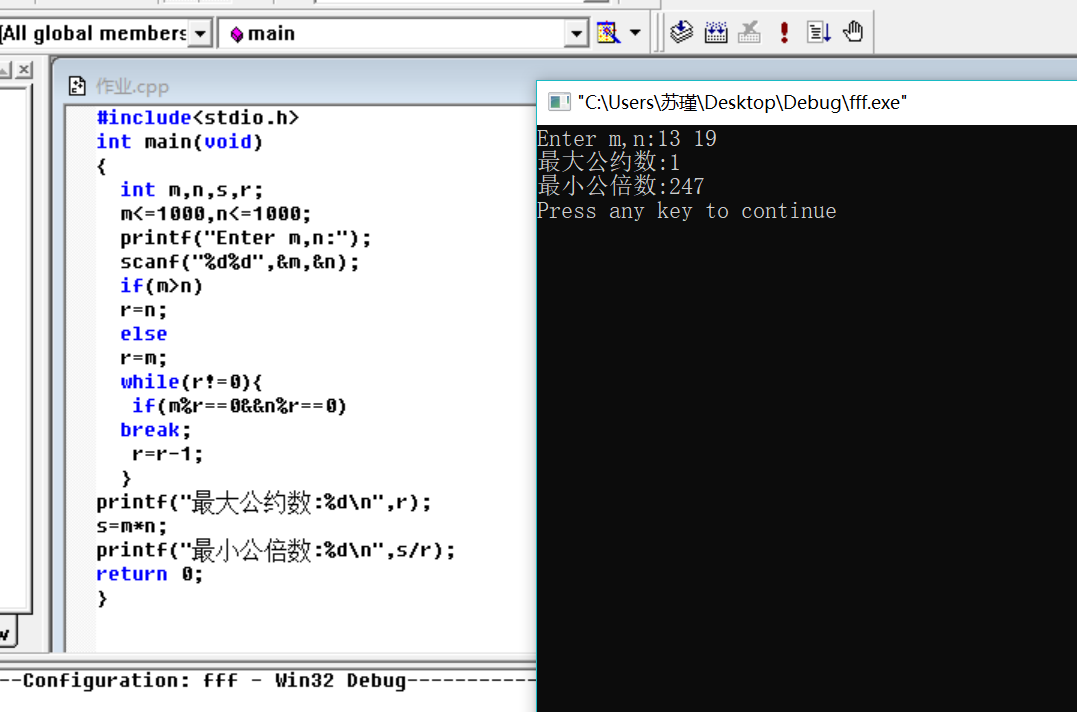Click the s=m*n; code line
The image size is (1077, 712).
(x=131, y=526)
